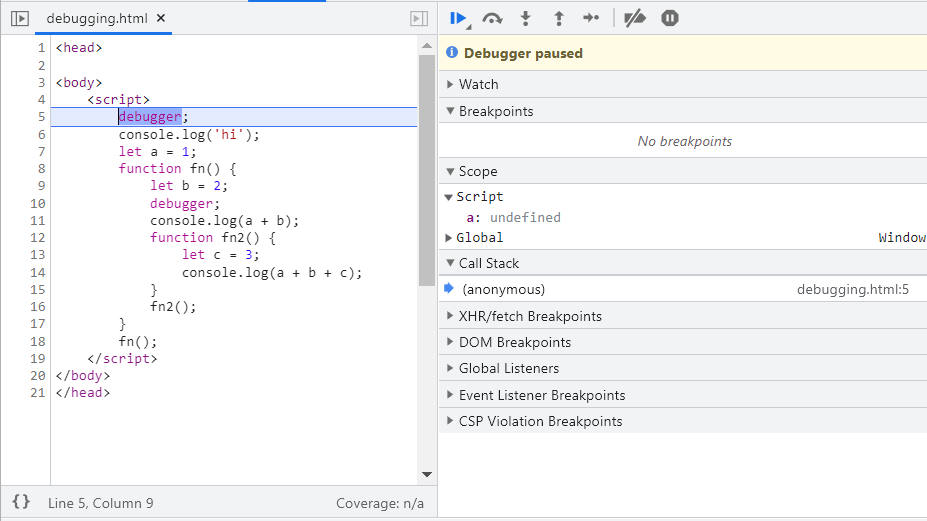Image resolution: width=927 pixels, height=521 pixels.
Task: Deactivate breakpoints
Action: (x=635, y=18)
